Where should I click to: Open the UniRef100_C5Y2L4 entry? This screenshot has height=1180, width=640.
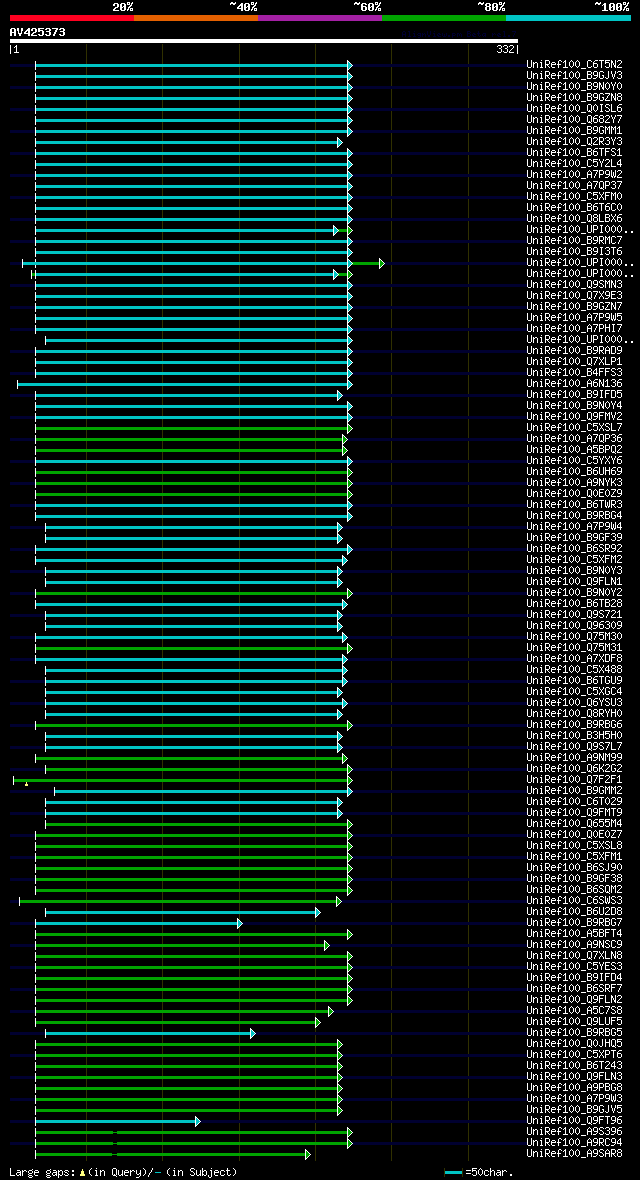(574, 164)
